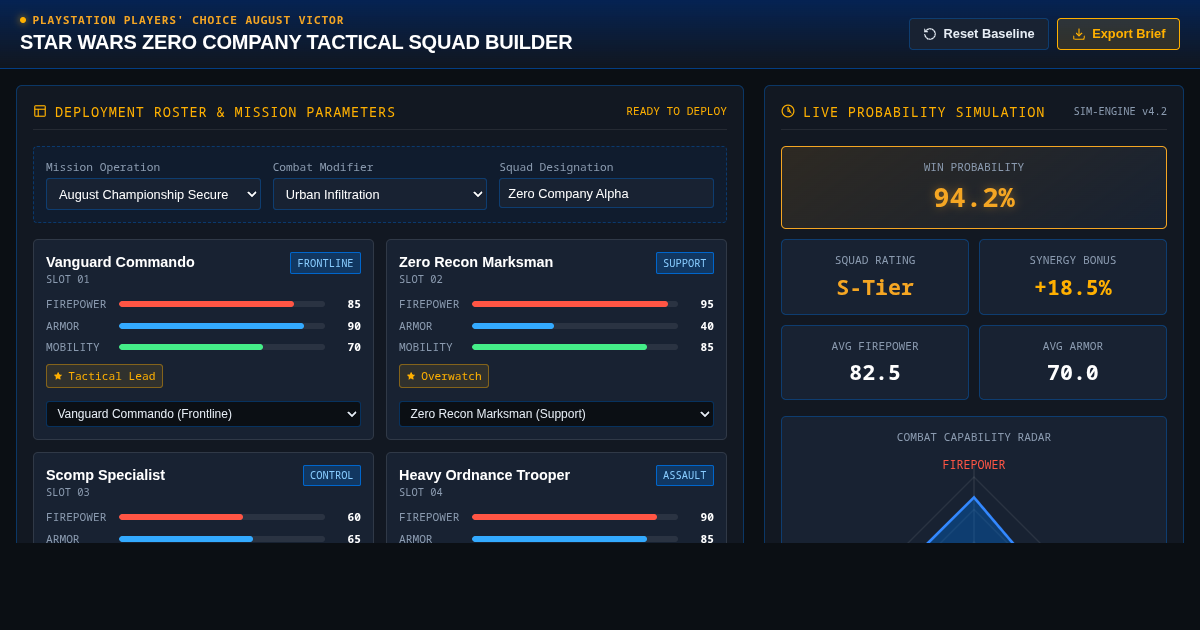Click Zero Recon Marksman firepower value 95
The height and width of the screenshot is (630, 1200).
click(x=707, y=304)
